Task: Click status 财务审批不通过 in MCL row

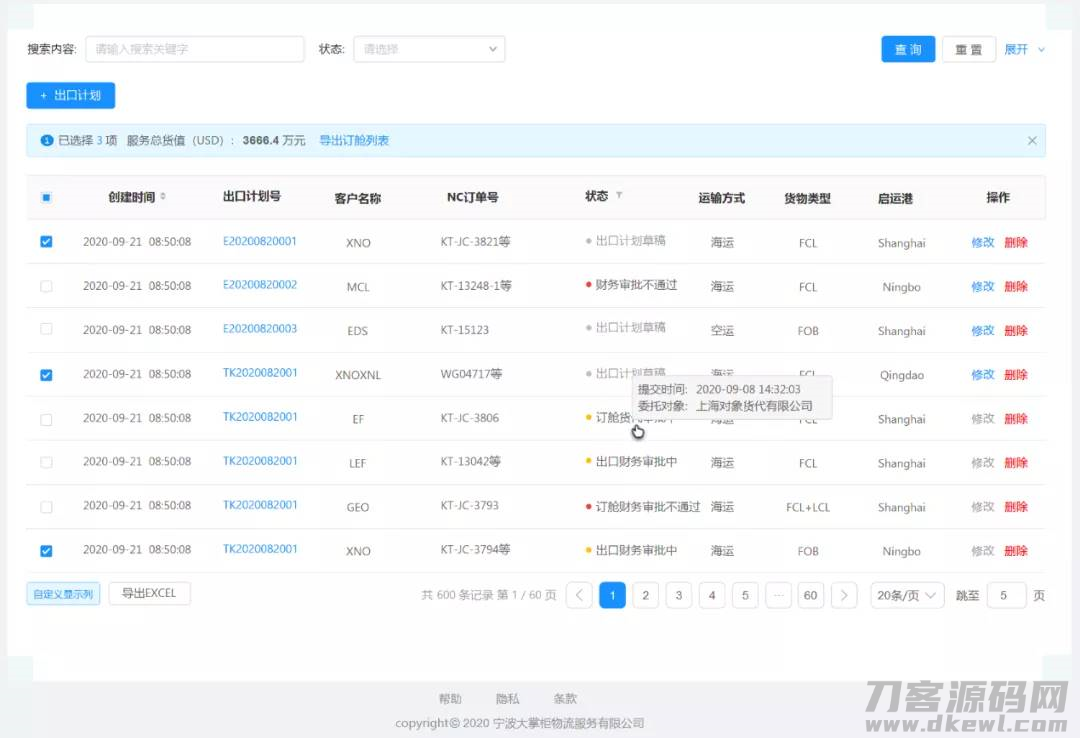Action: click(636, 285)
